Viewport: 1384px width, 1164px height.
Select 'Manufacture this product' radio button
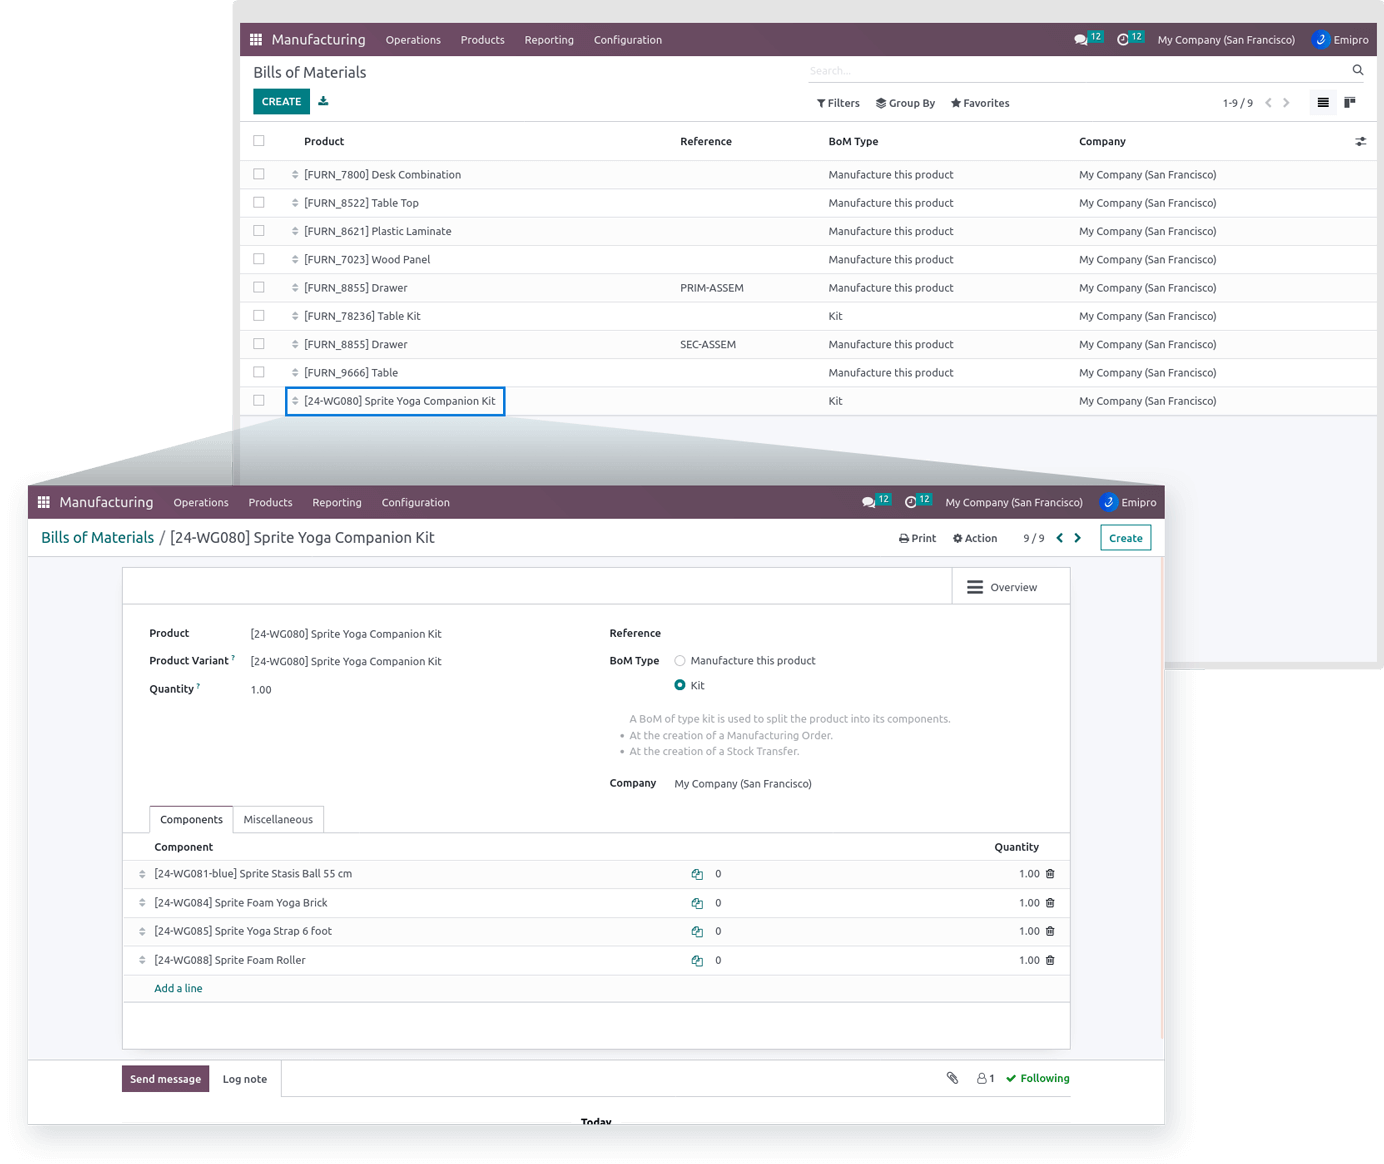[680, 661]
